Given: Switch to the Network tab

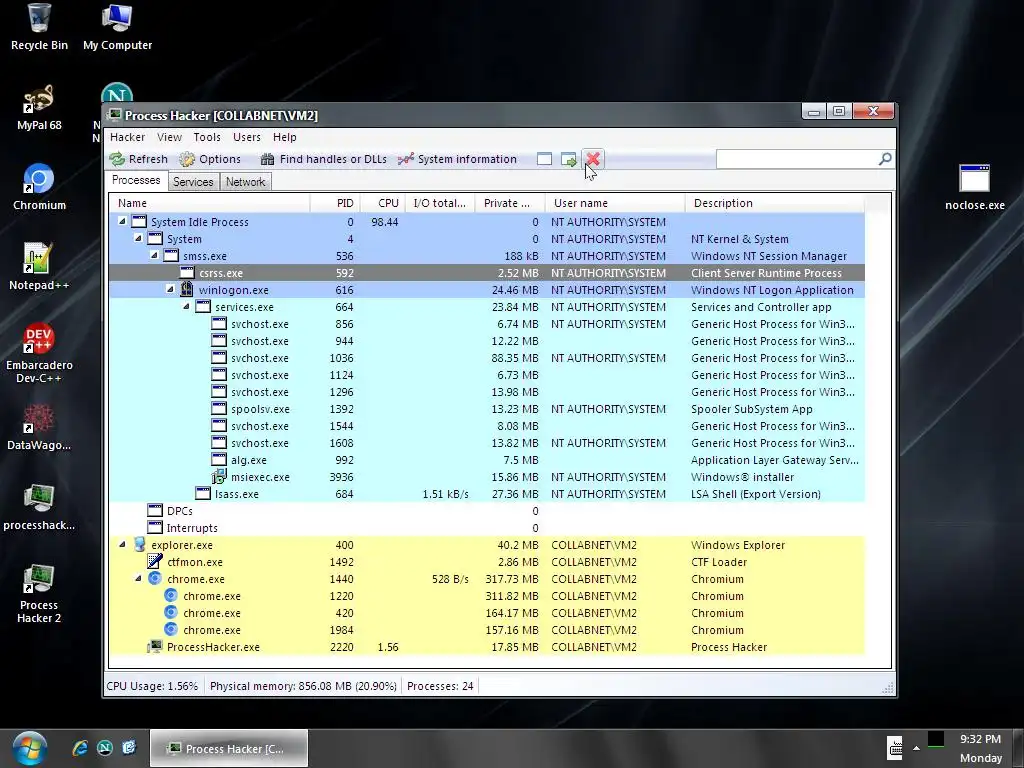Looking at the screenshot, I should coord(246,182).
